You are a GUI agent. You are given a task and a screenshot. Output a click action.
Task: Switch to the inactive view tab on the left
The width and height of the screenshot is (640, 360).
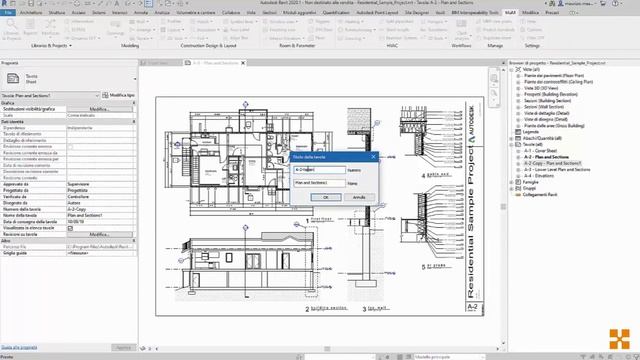pos(160,63)
